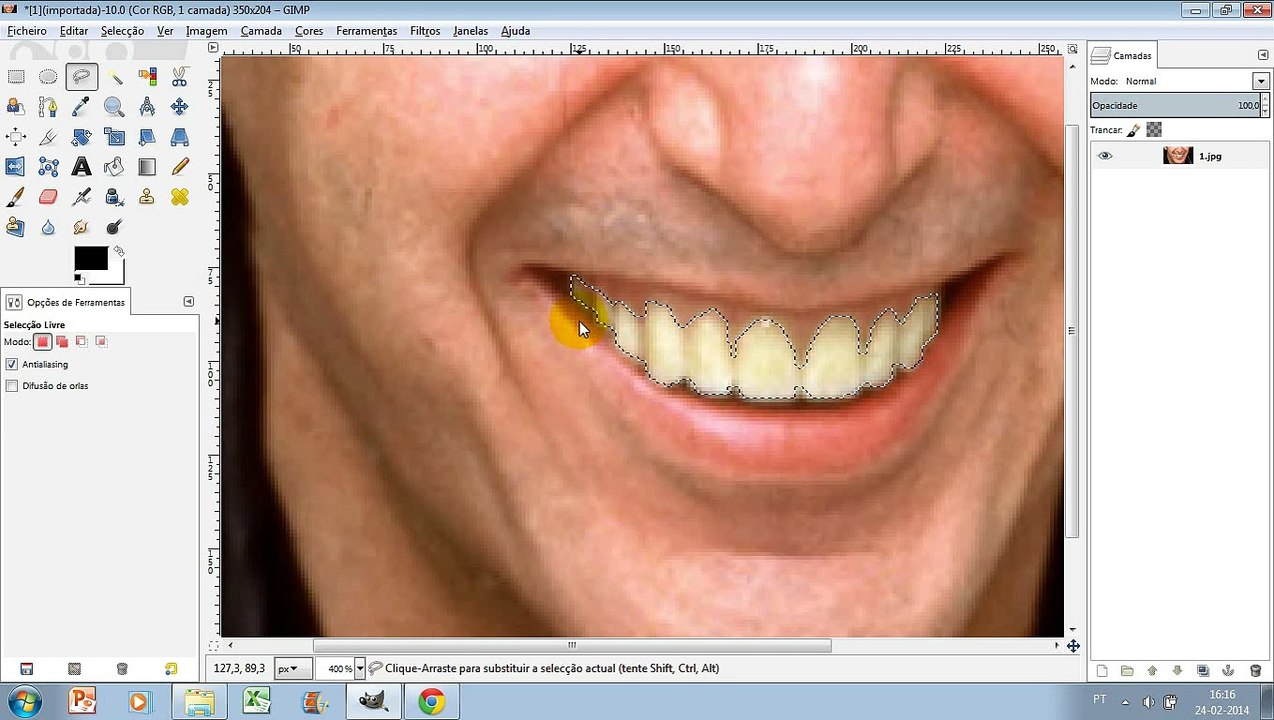Select the Paths tool

(48, 106)
